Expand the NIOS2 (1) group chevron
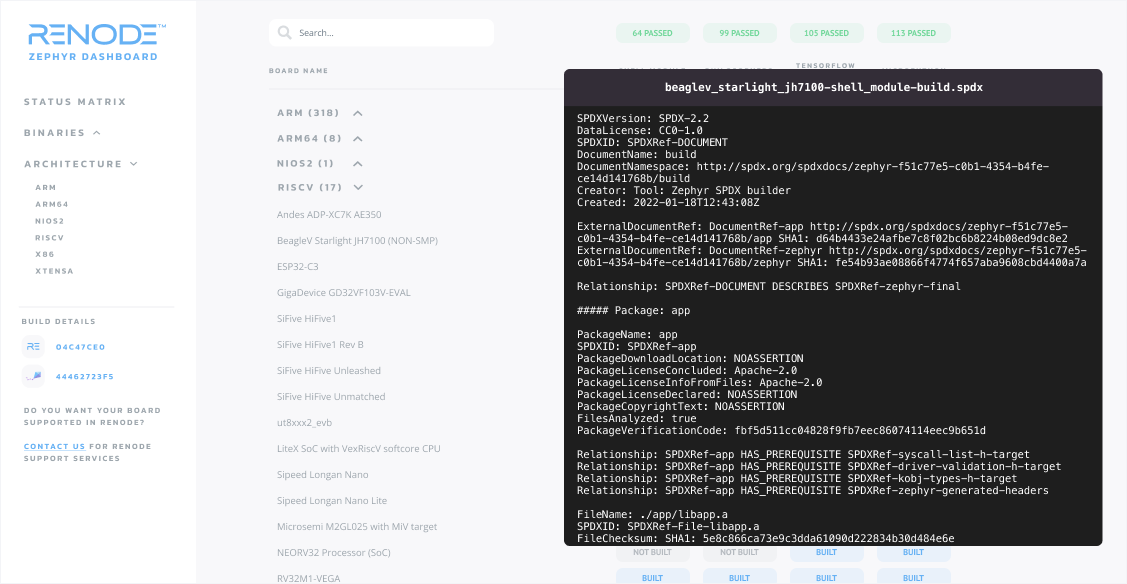The width and height of the screenshot is (1127, 584). (x=358, y=164)
